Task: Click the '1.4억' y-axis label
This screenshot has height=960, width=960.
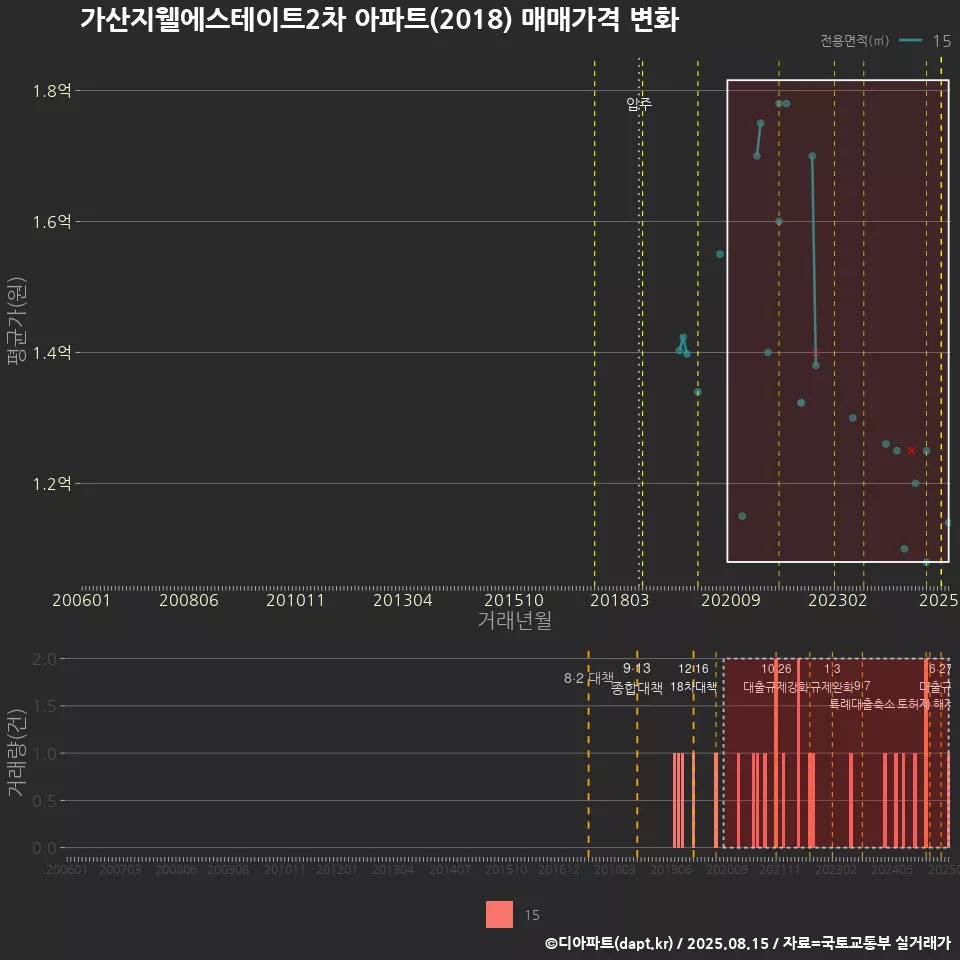Action: click(51, 353)
